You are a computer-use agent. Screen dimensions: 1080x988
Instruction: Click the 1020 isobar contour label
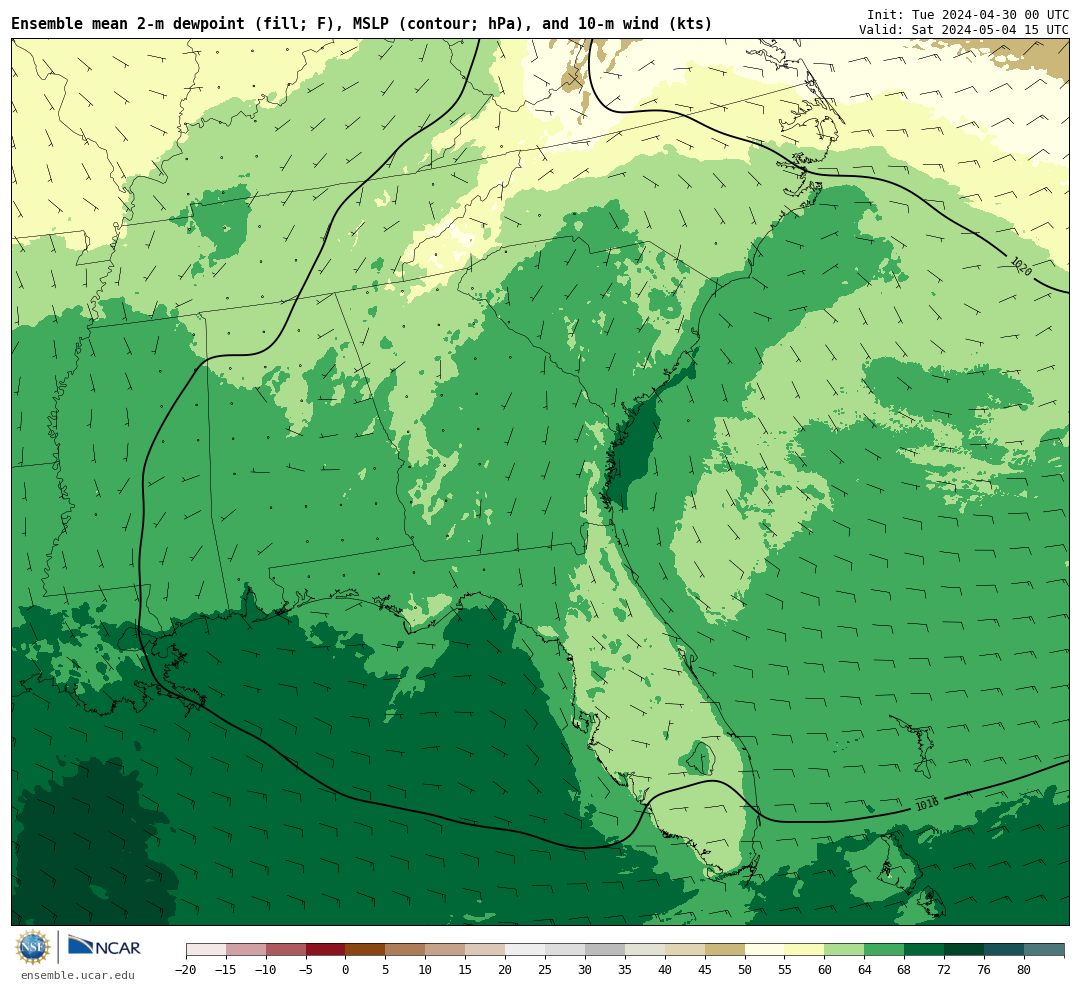pos(1021,267)
